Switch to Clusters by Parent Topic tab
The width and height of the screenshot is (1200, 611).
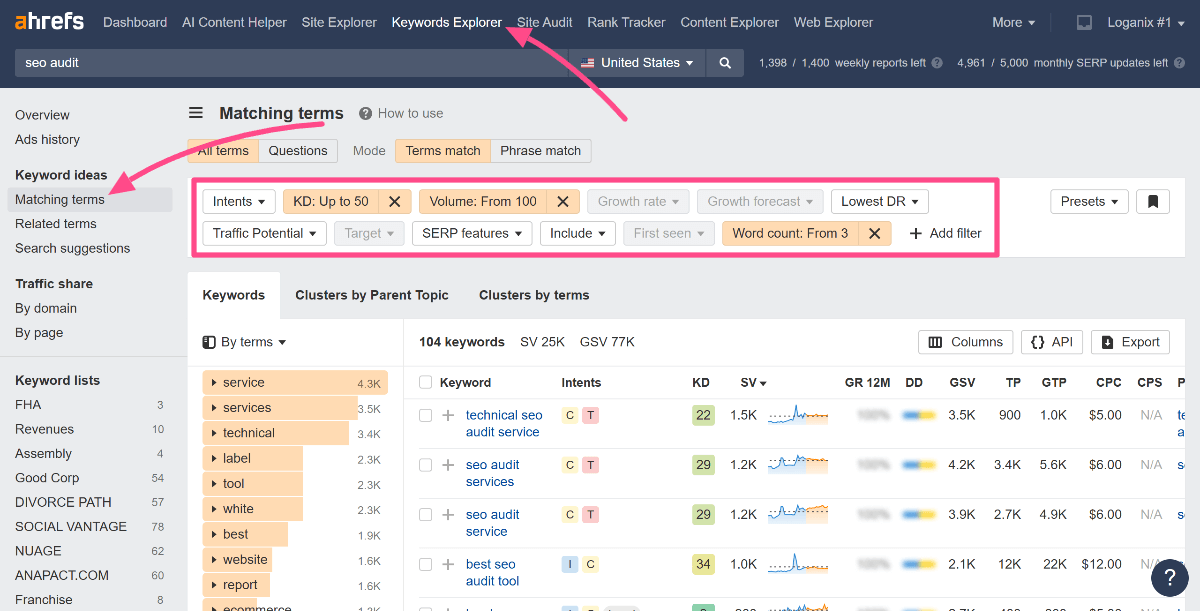[x=372, y=295]
